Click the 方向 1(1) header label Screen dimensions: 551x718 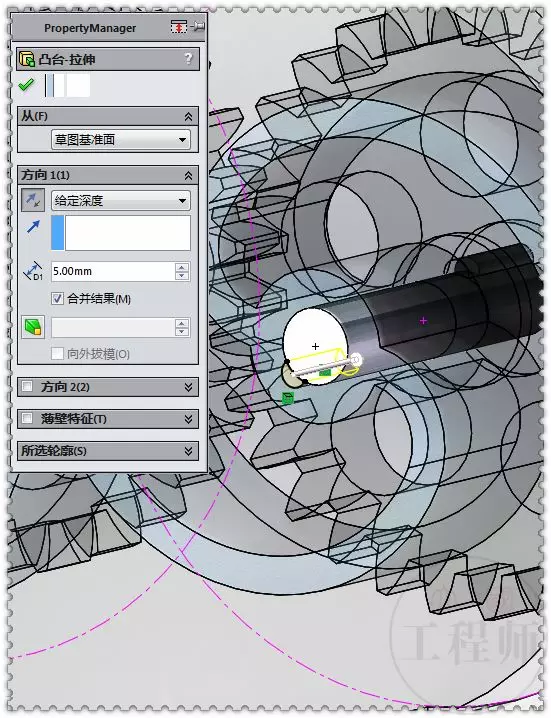(45, 175)
